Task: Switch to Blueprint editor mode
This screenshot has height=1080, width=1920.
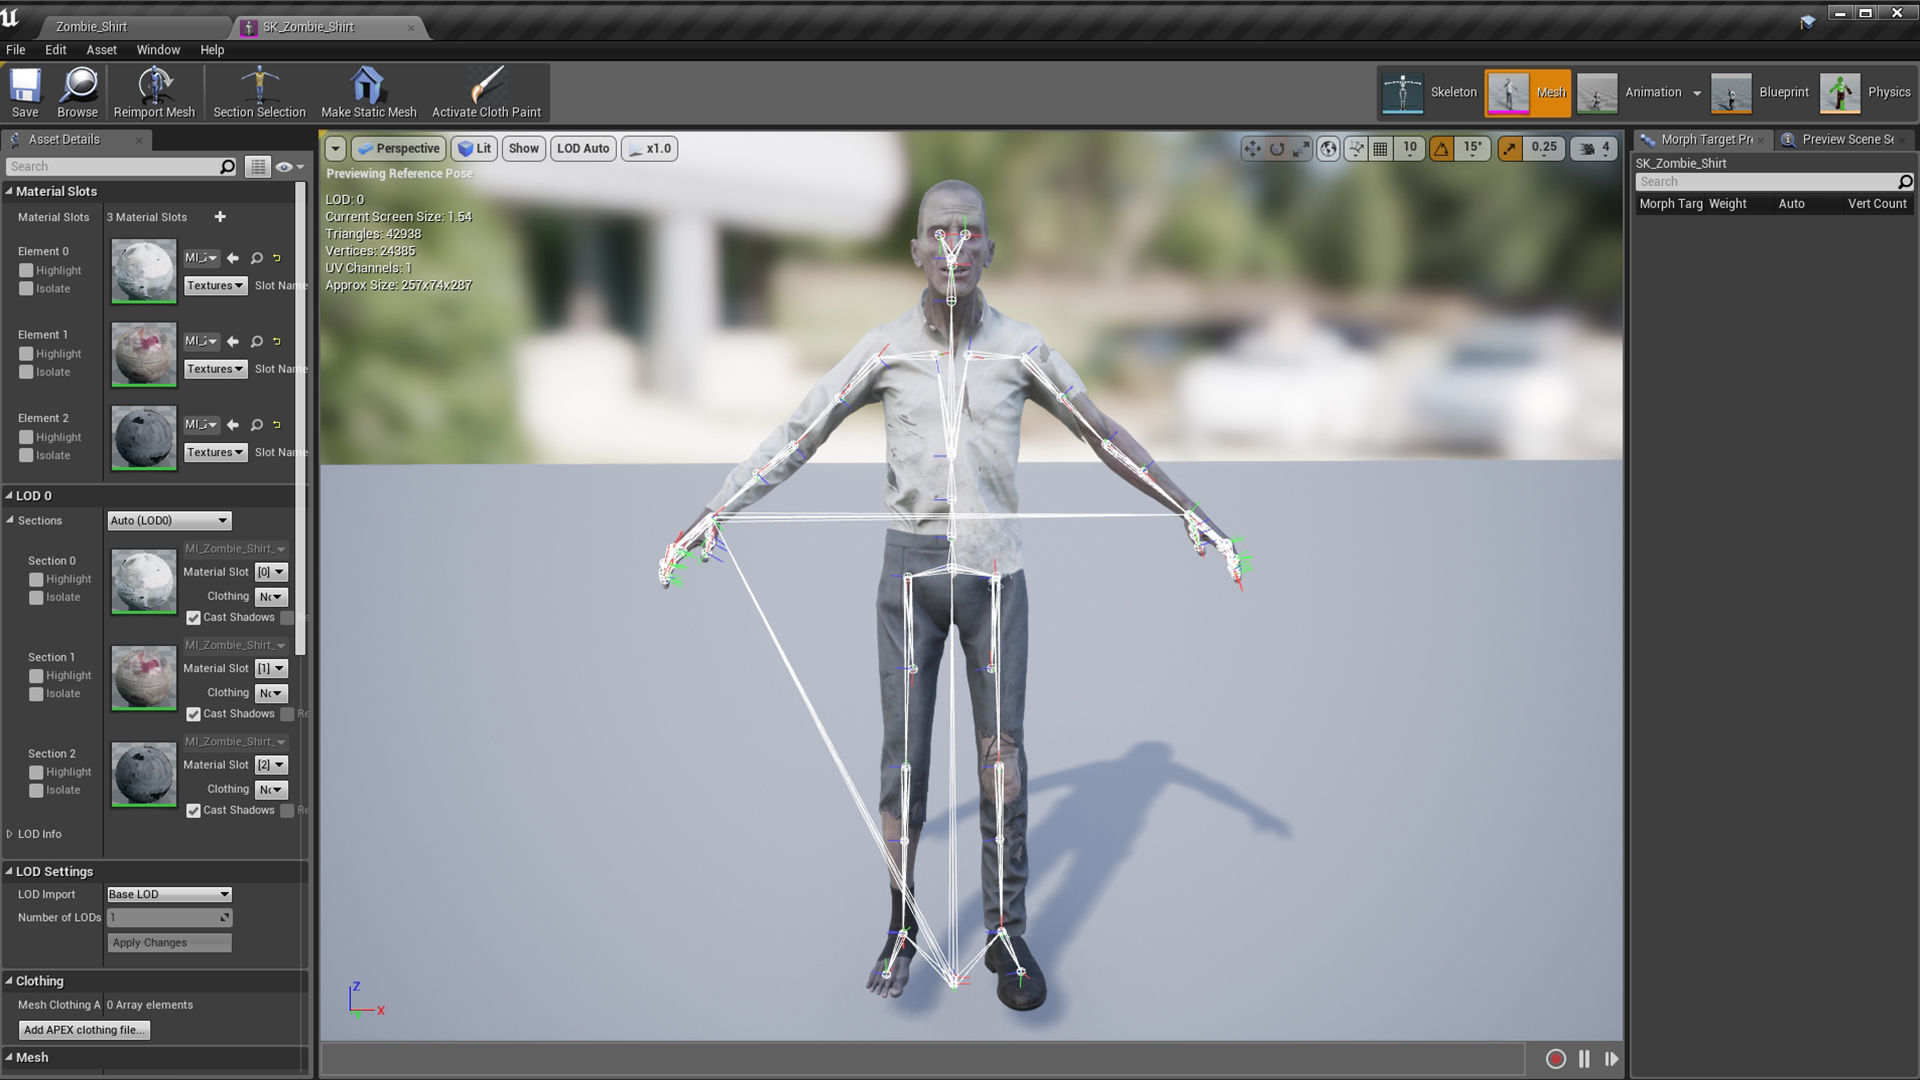Action: 1760,92
